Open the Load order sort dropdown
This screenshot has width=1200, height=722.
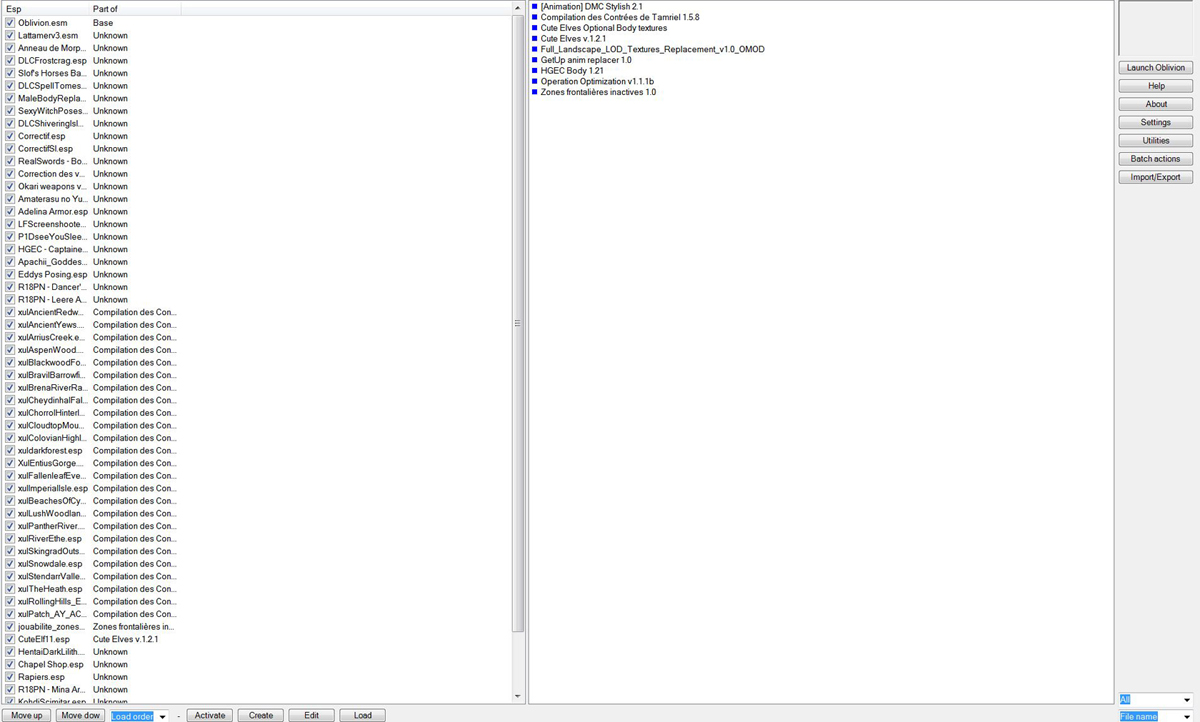(x=162, y=716)
